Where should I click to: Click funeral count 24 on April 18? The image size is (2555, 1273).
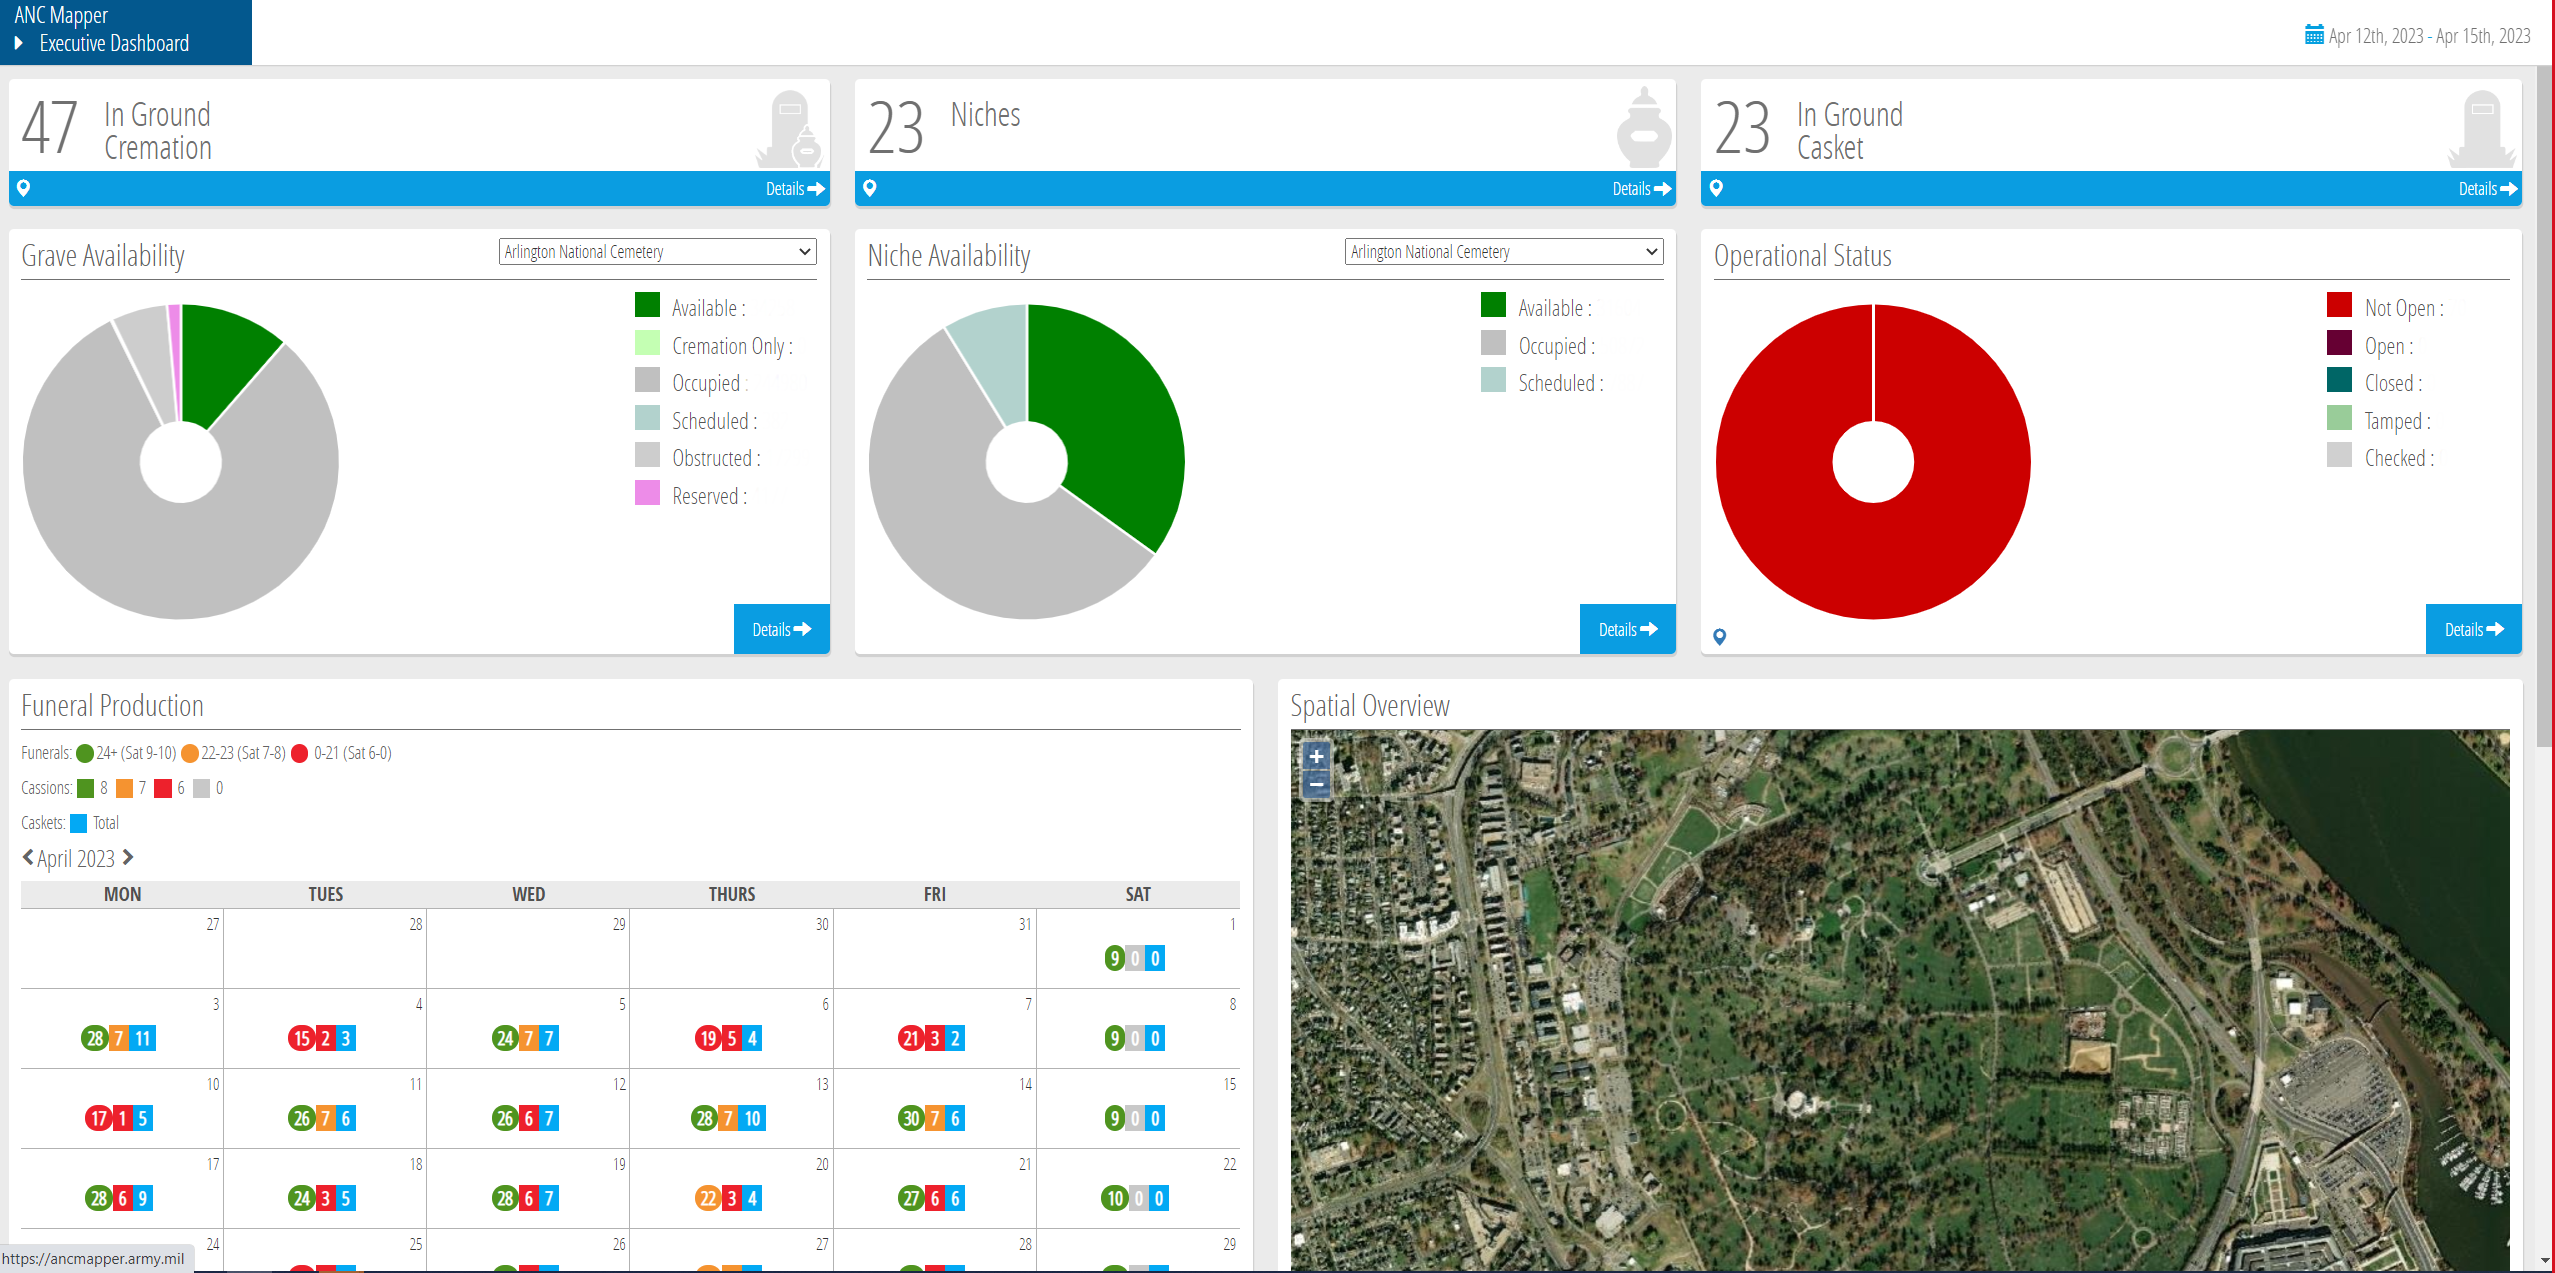302,1198
